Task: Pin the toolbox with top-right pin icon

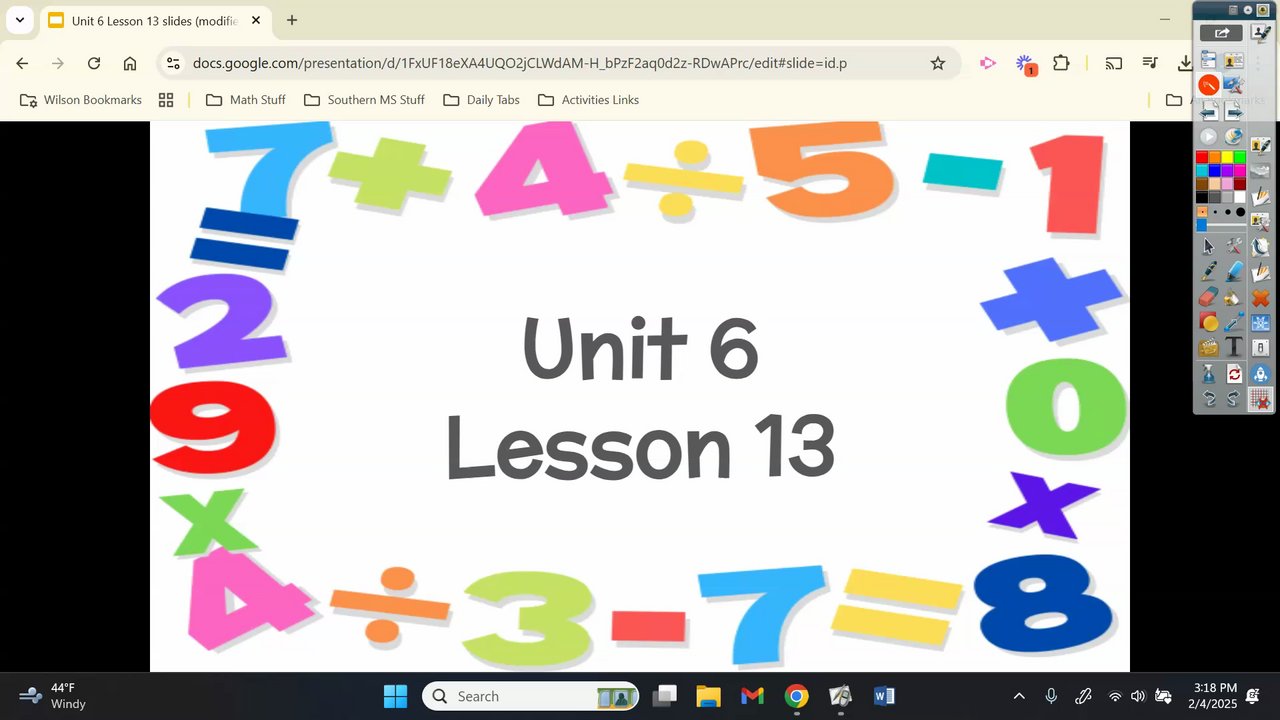Action: [1263, 10]
